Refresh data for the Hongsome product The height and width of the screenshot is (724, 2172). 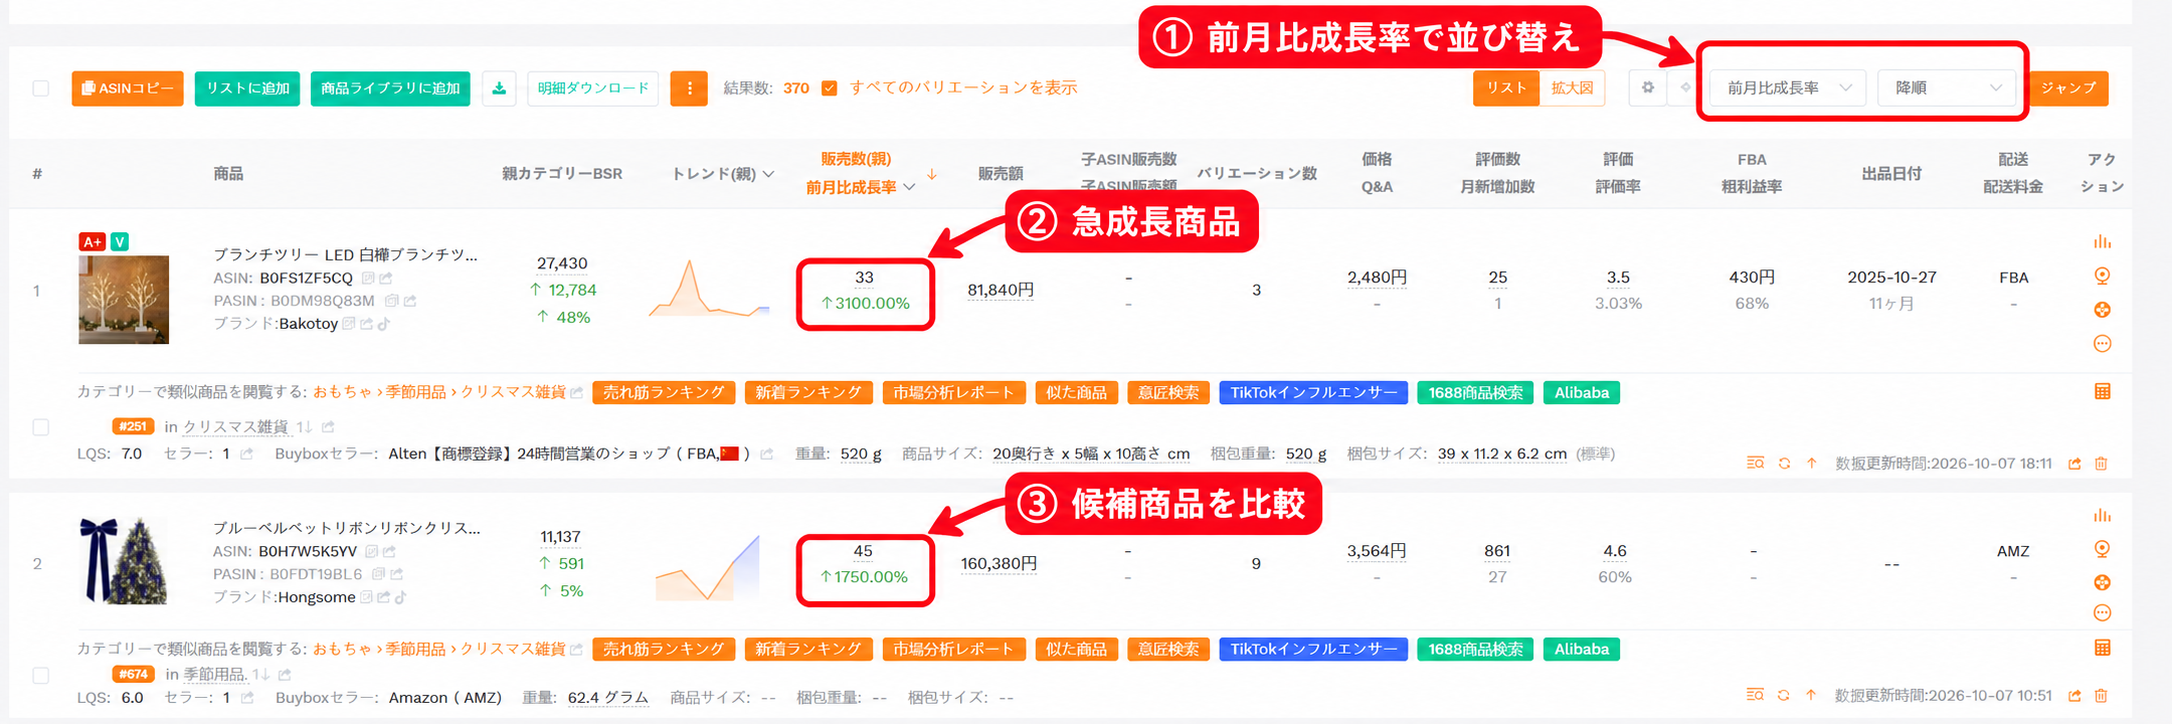(1784, 696)
